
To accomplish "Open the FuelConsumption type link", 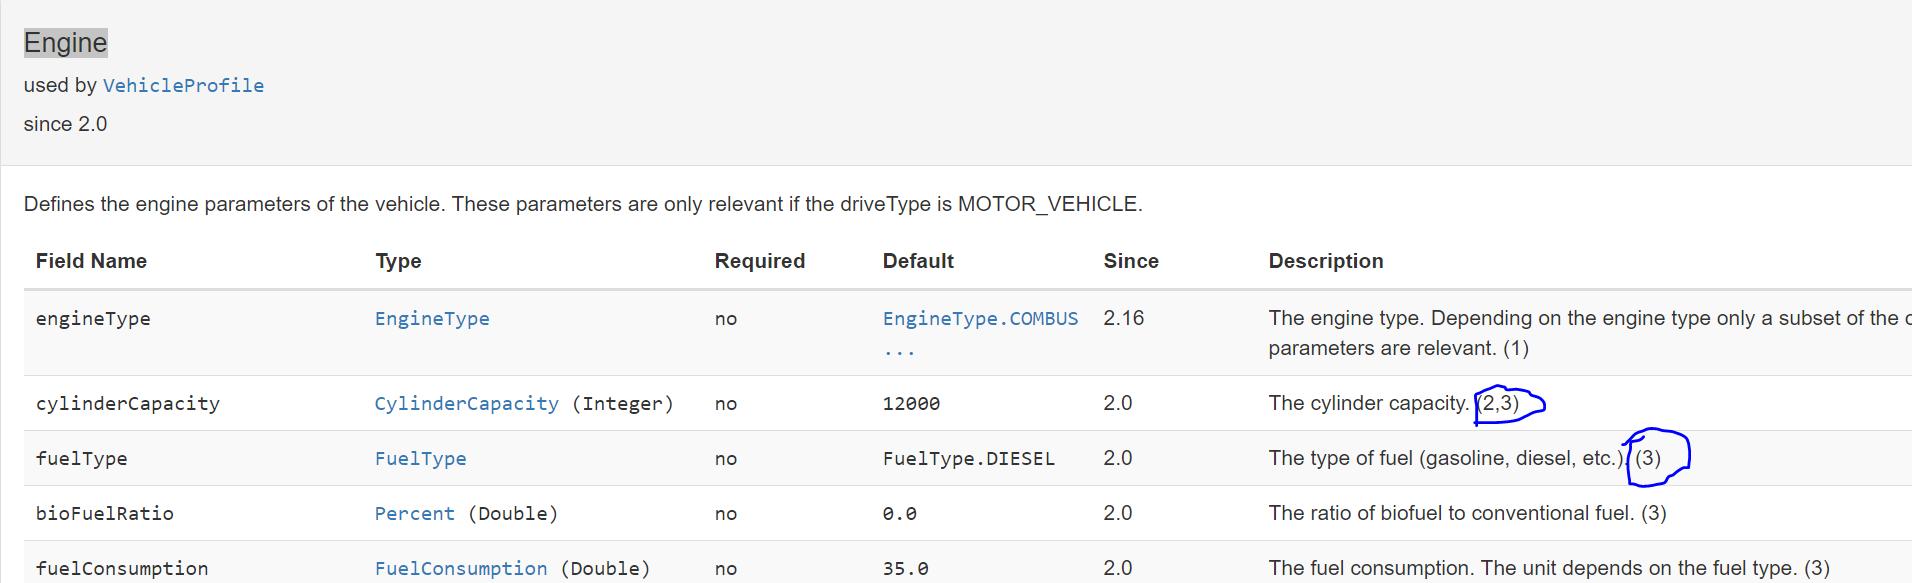I will pos(461,568).
